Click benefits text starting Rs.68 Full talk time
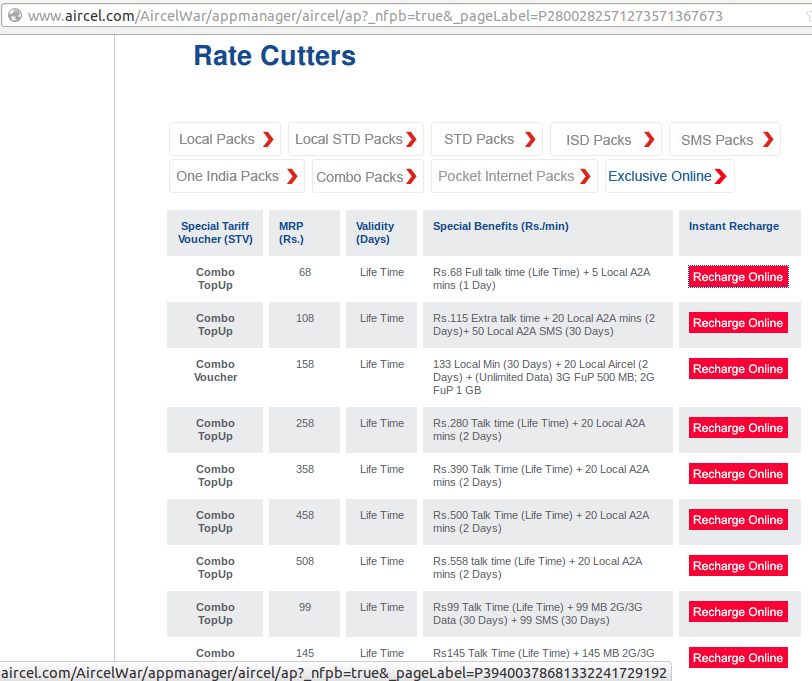 pyautogui.click(x=541, y=279)
